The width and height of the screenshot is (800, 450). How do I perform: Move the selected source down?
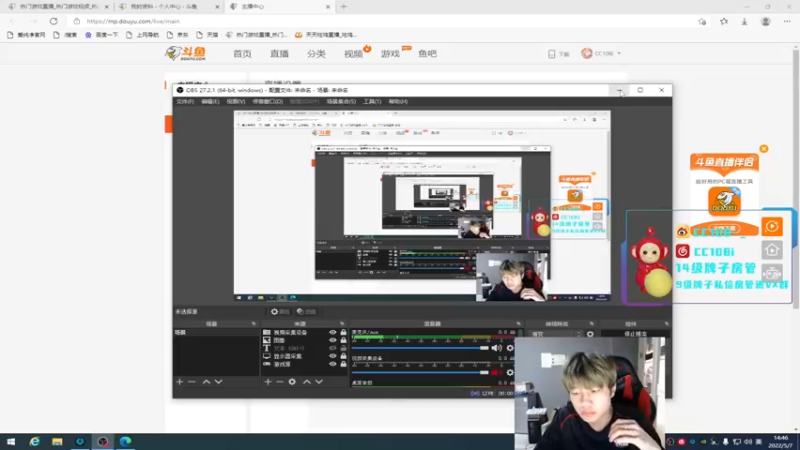[x=319, y=382]
